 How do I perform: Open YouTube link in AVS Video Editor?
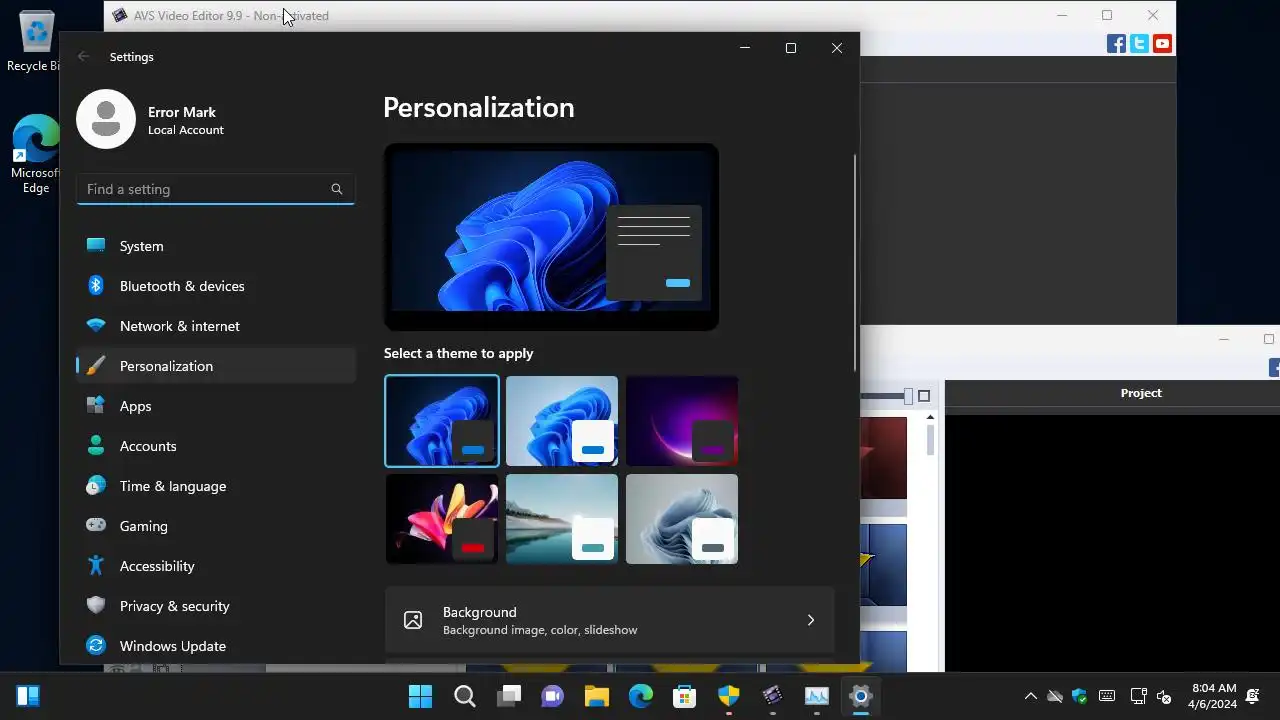tap(1162, 43)
